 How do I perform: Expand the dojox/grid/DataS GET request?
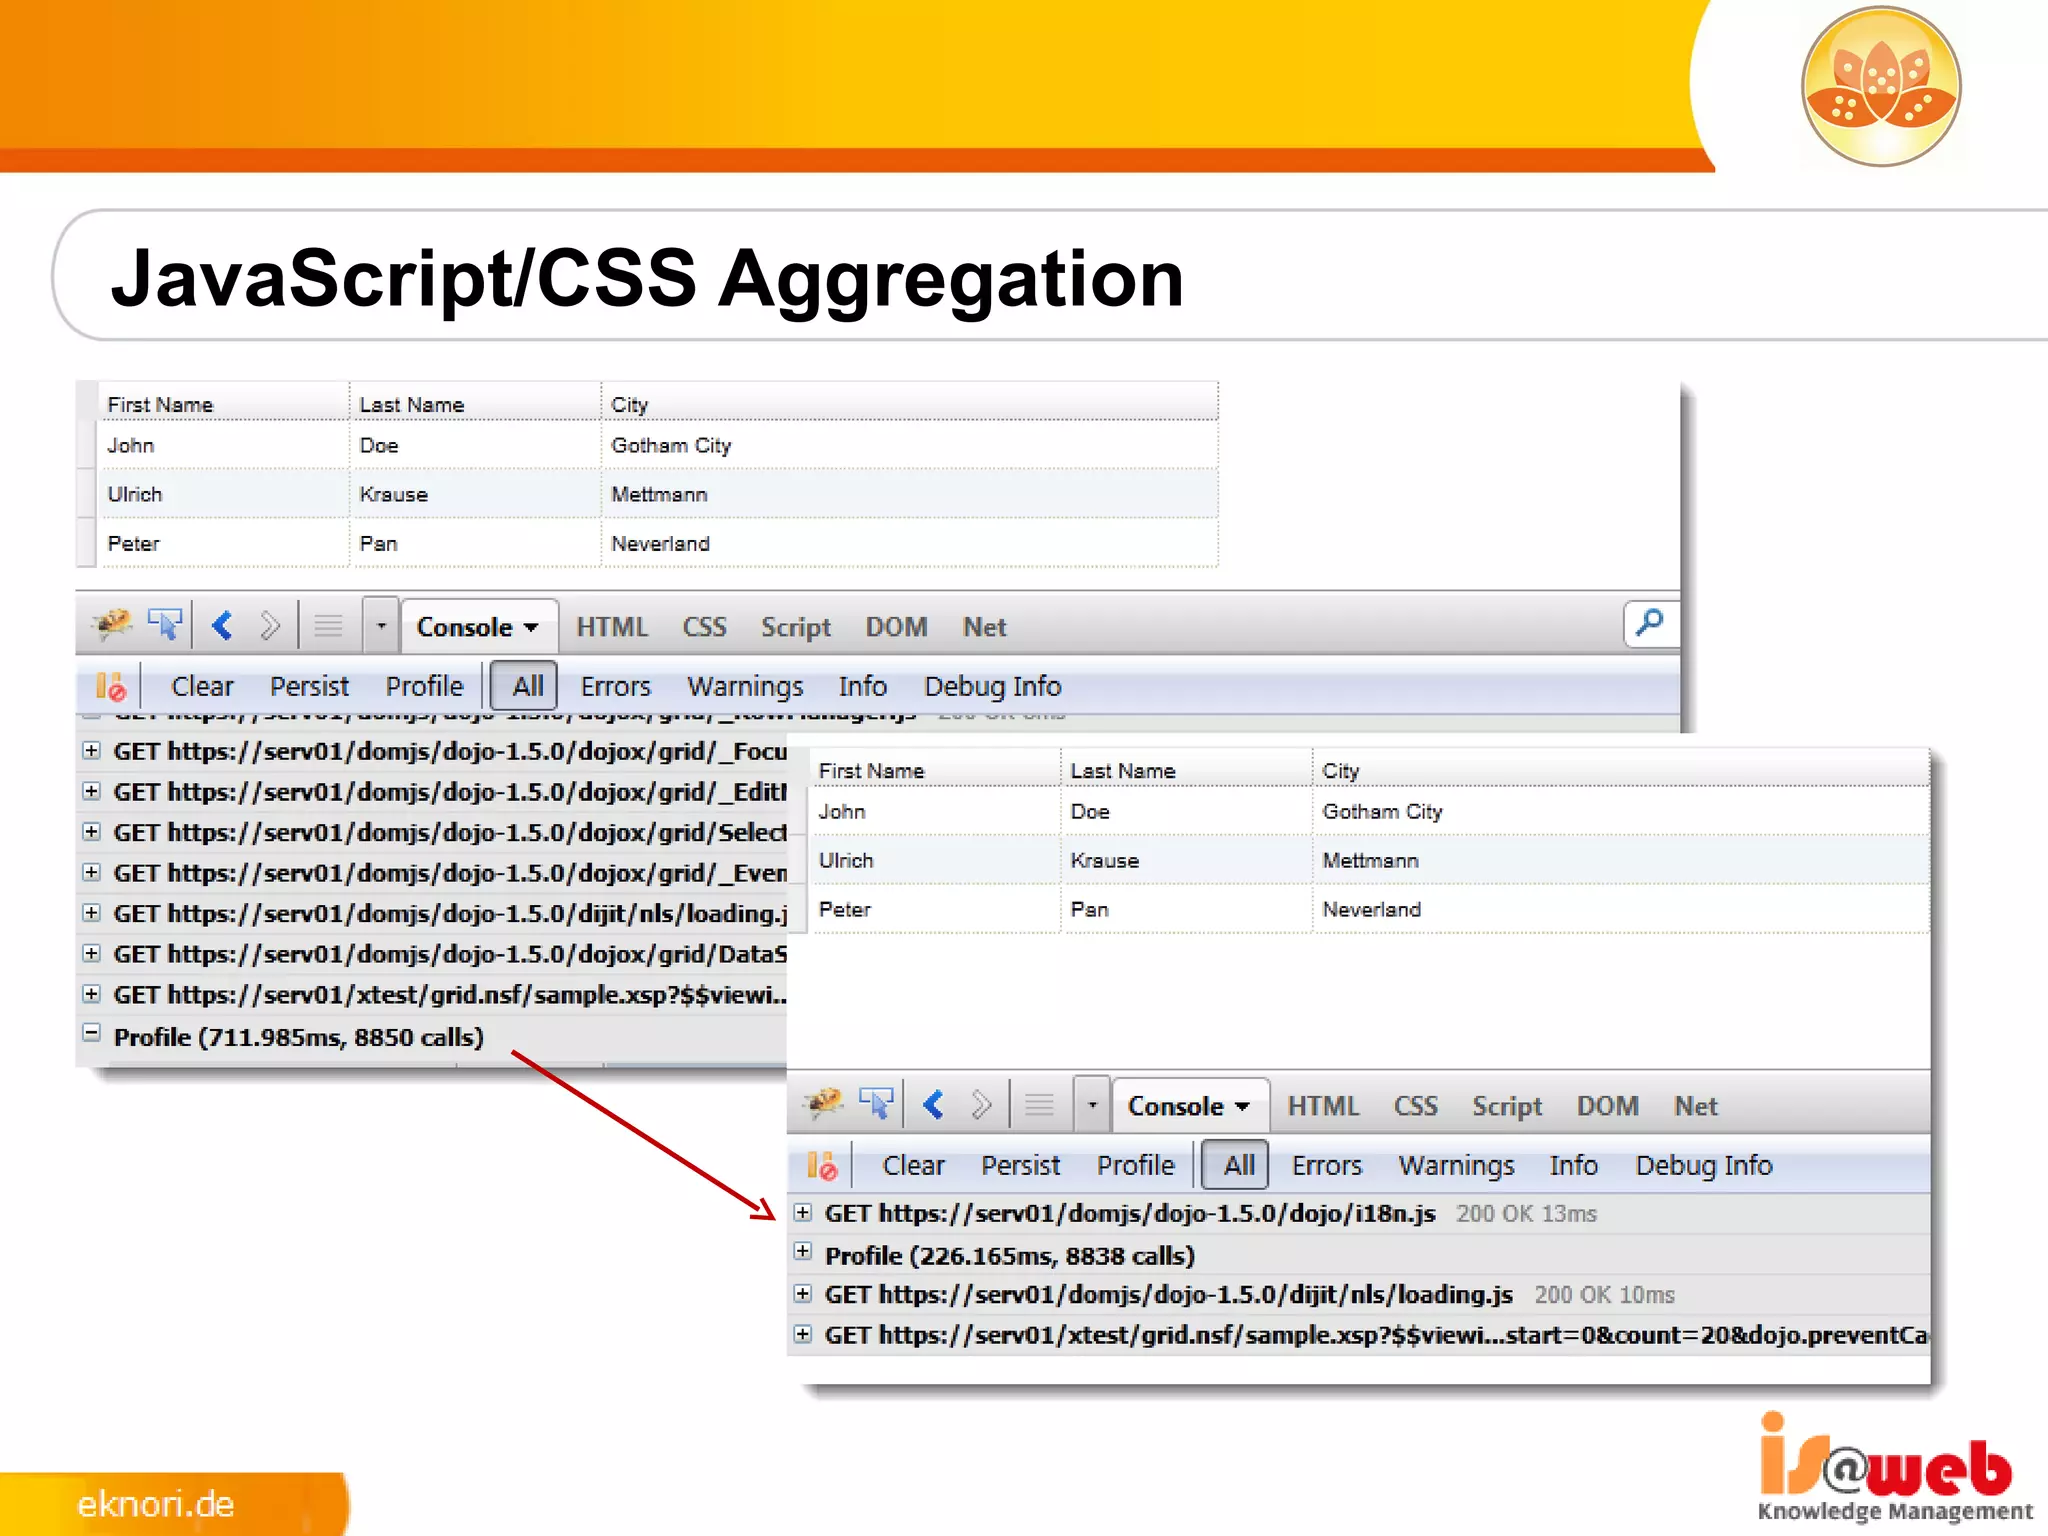pyautogui.click(x=91, y=953)
